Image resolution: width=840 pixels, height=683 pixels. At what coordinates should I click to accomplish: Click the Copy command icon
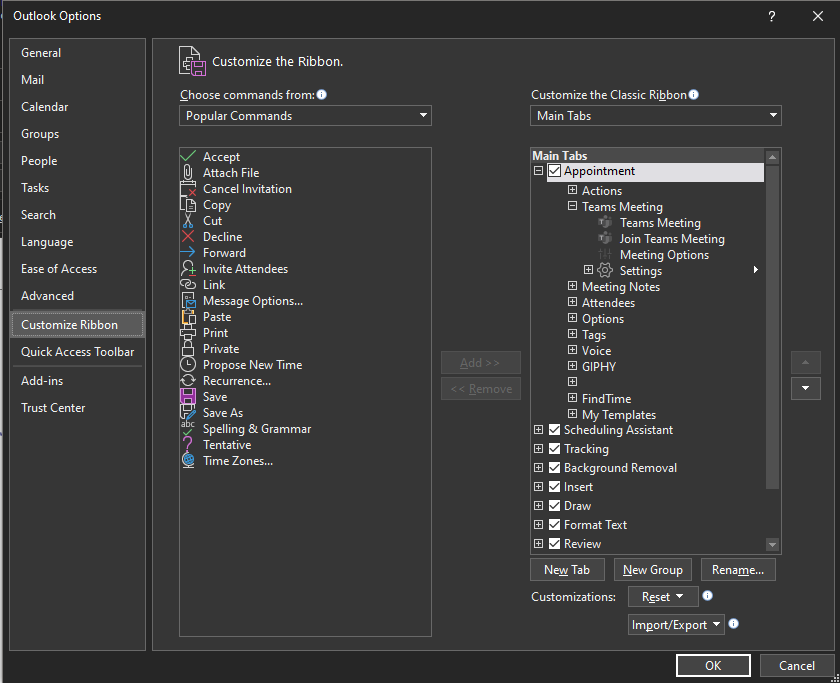tap(188, 205)
